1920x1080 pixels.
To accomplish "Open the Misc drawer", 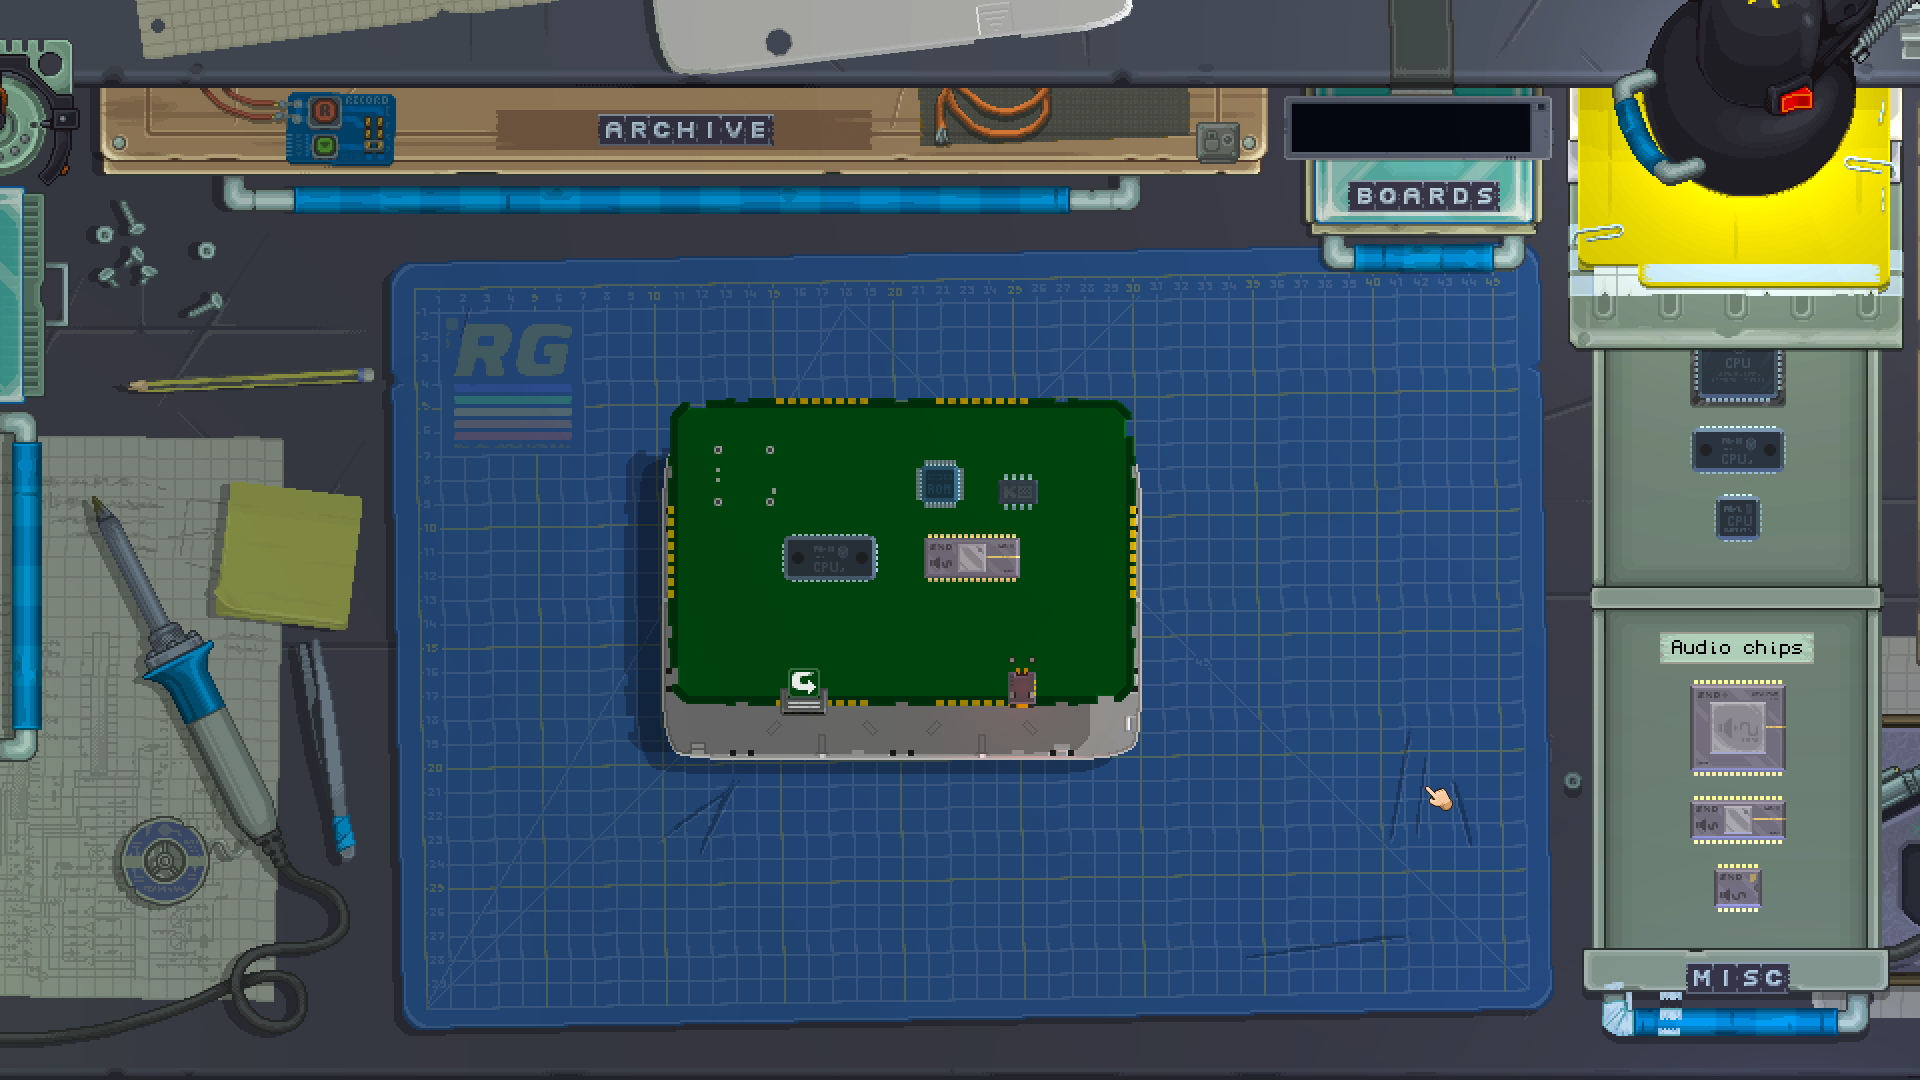I will tap(1737, 977).
